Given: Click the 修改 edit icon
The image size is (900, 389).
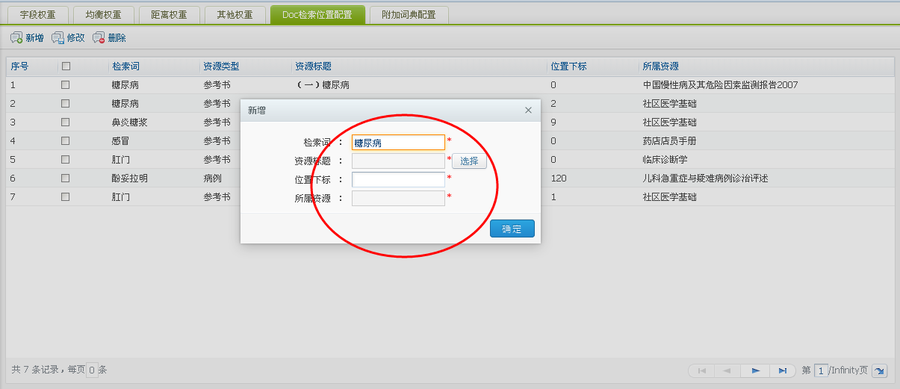Looking at the screenshot, I should [x=57, y=38].
